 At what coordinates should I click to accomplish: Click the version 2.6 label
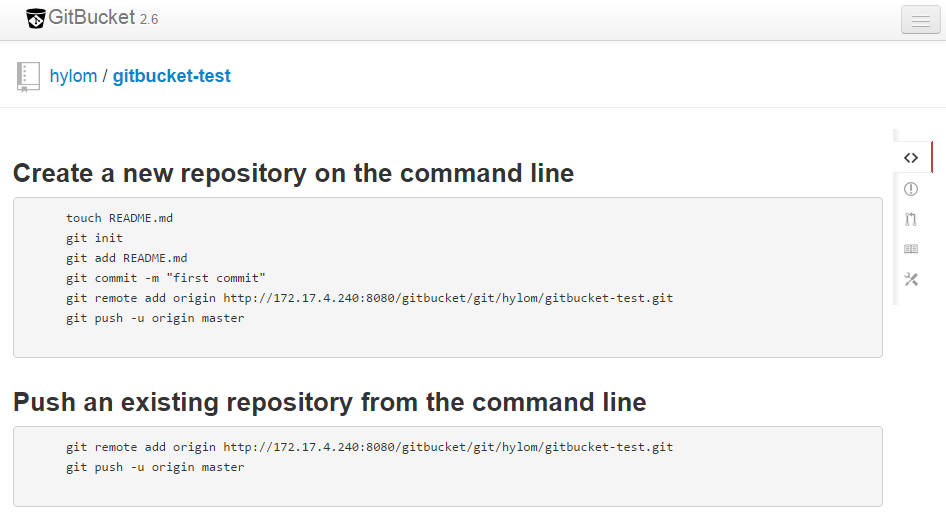pyautogui.click(x=149, y=20)
